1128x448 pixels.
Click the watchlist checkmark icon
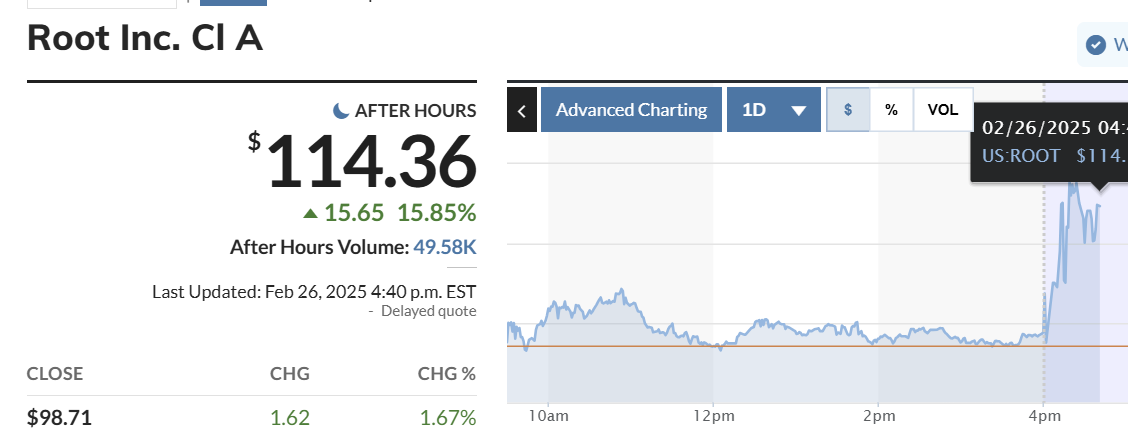[x=1095, y=45]
